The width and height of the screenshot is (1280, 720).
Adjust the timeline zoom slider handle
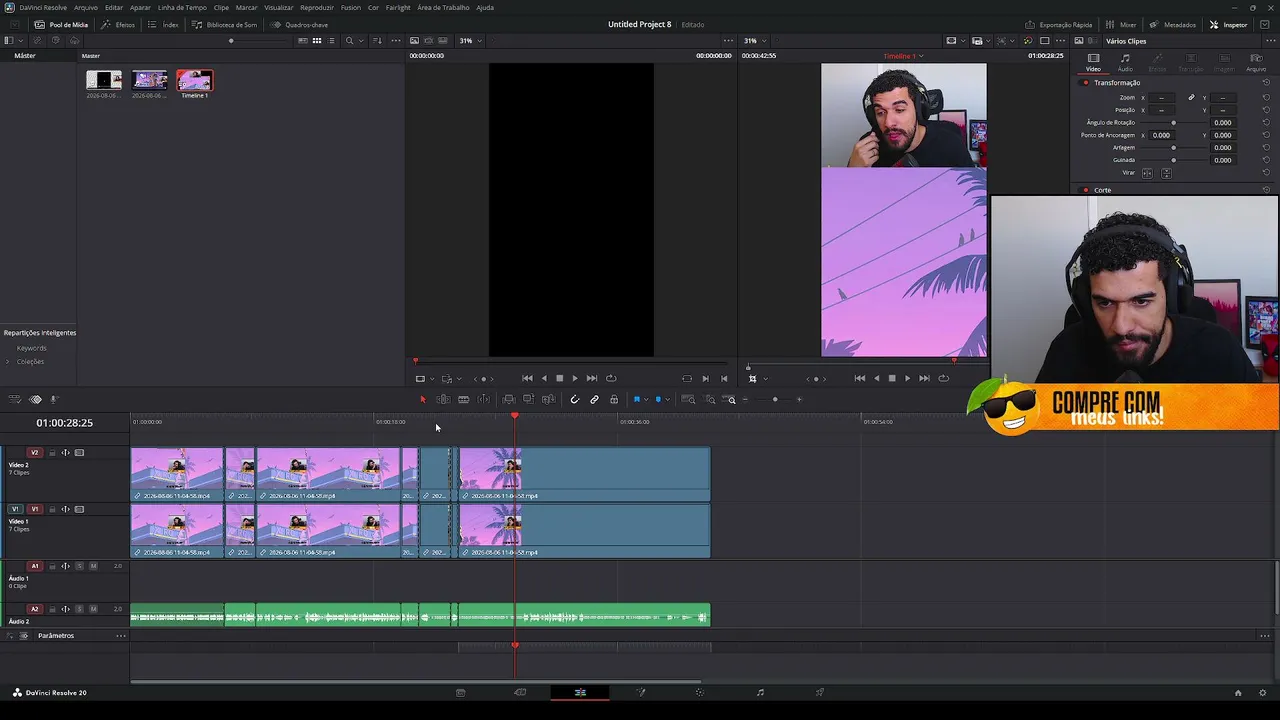point(775,400)
